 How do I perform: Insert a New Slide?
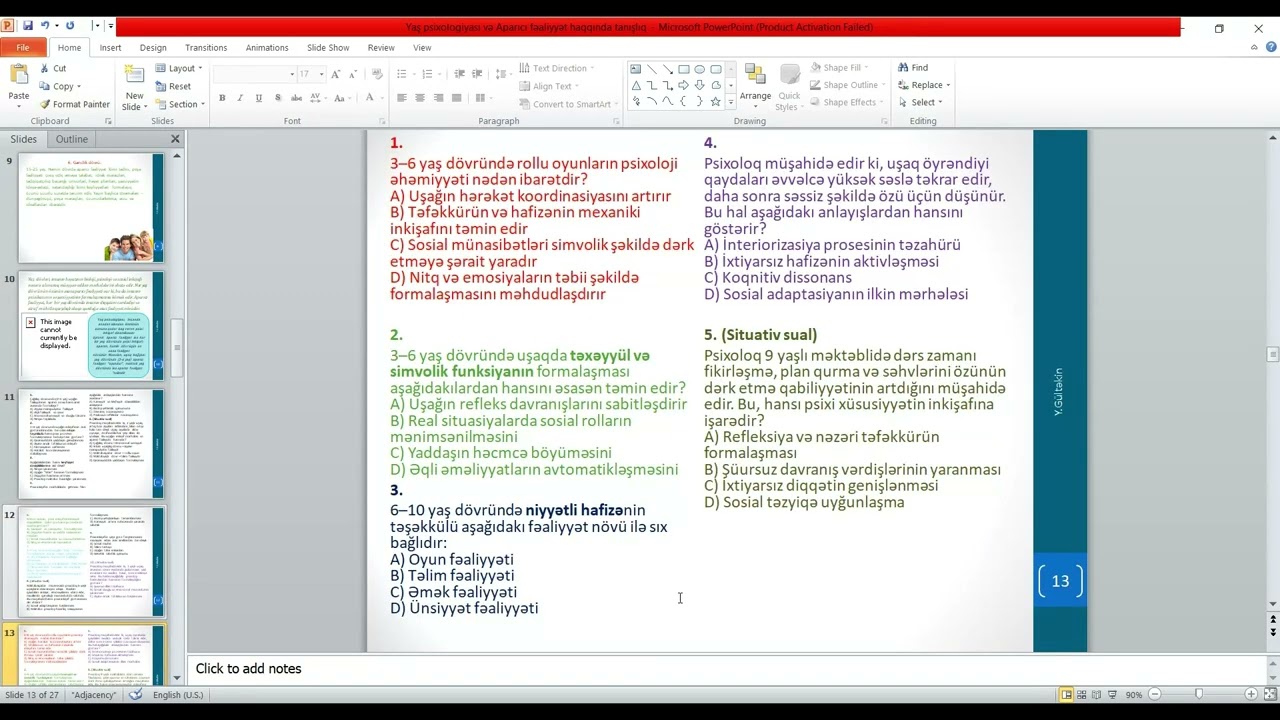(x=134, y=85)
